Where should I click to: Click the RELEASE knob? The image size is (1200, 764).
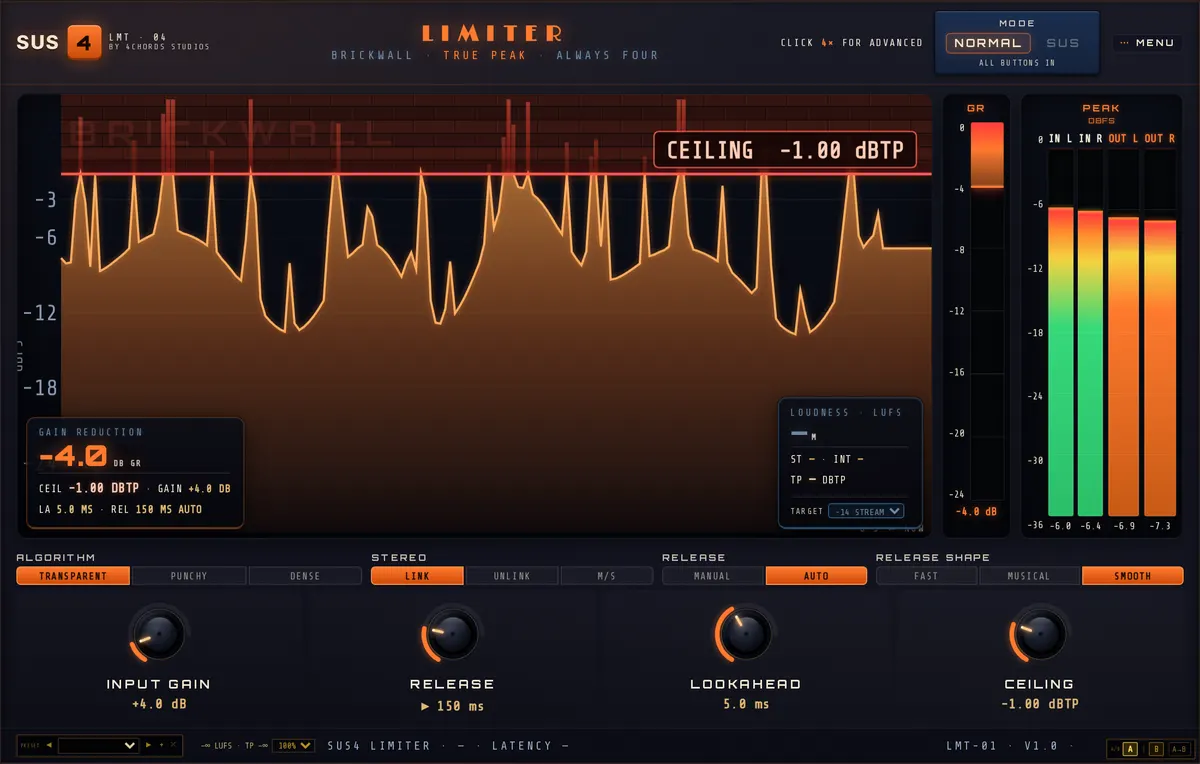point(451,633)
